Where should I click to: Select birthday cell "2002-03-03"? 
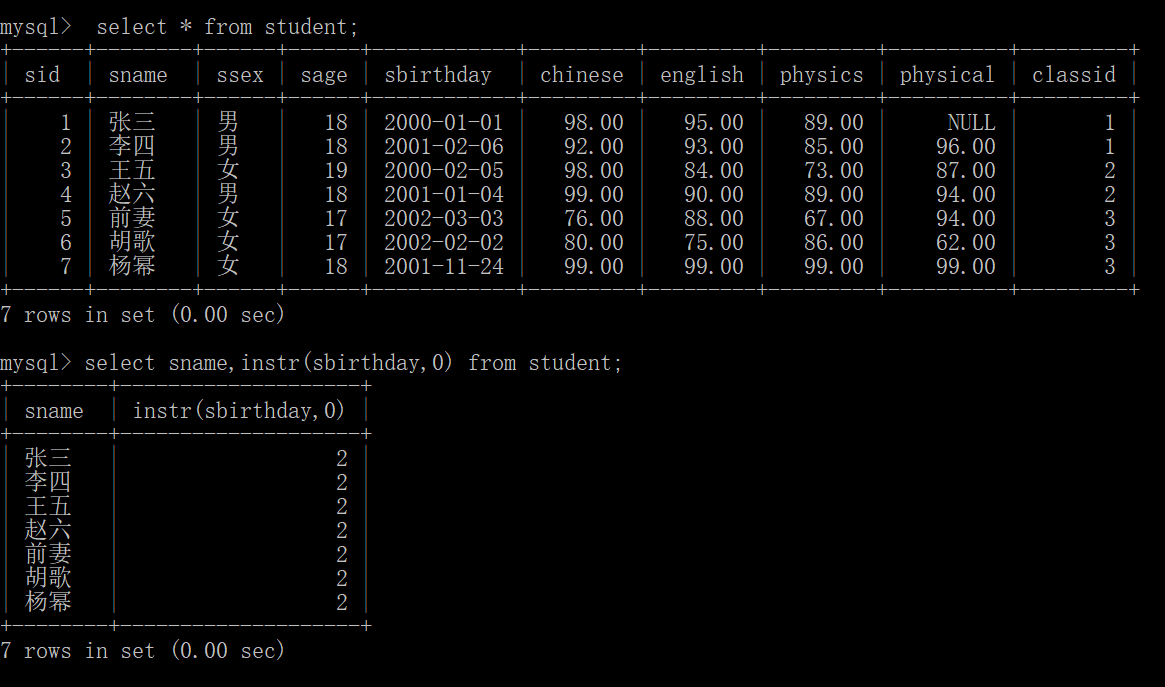click(x=444, y=218)
